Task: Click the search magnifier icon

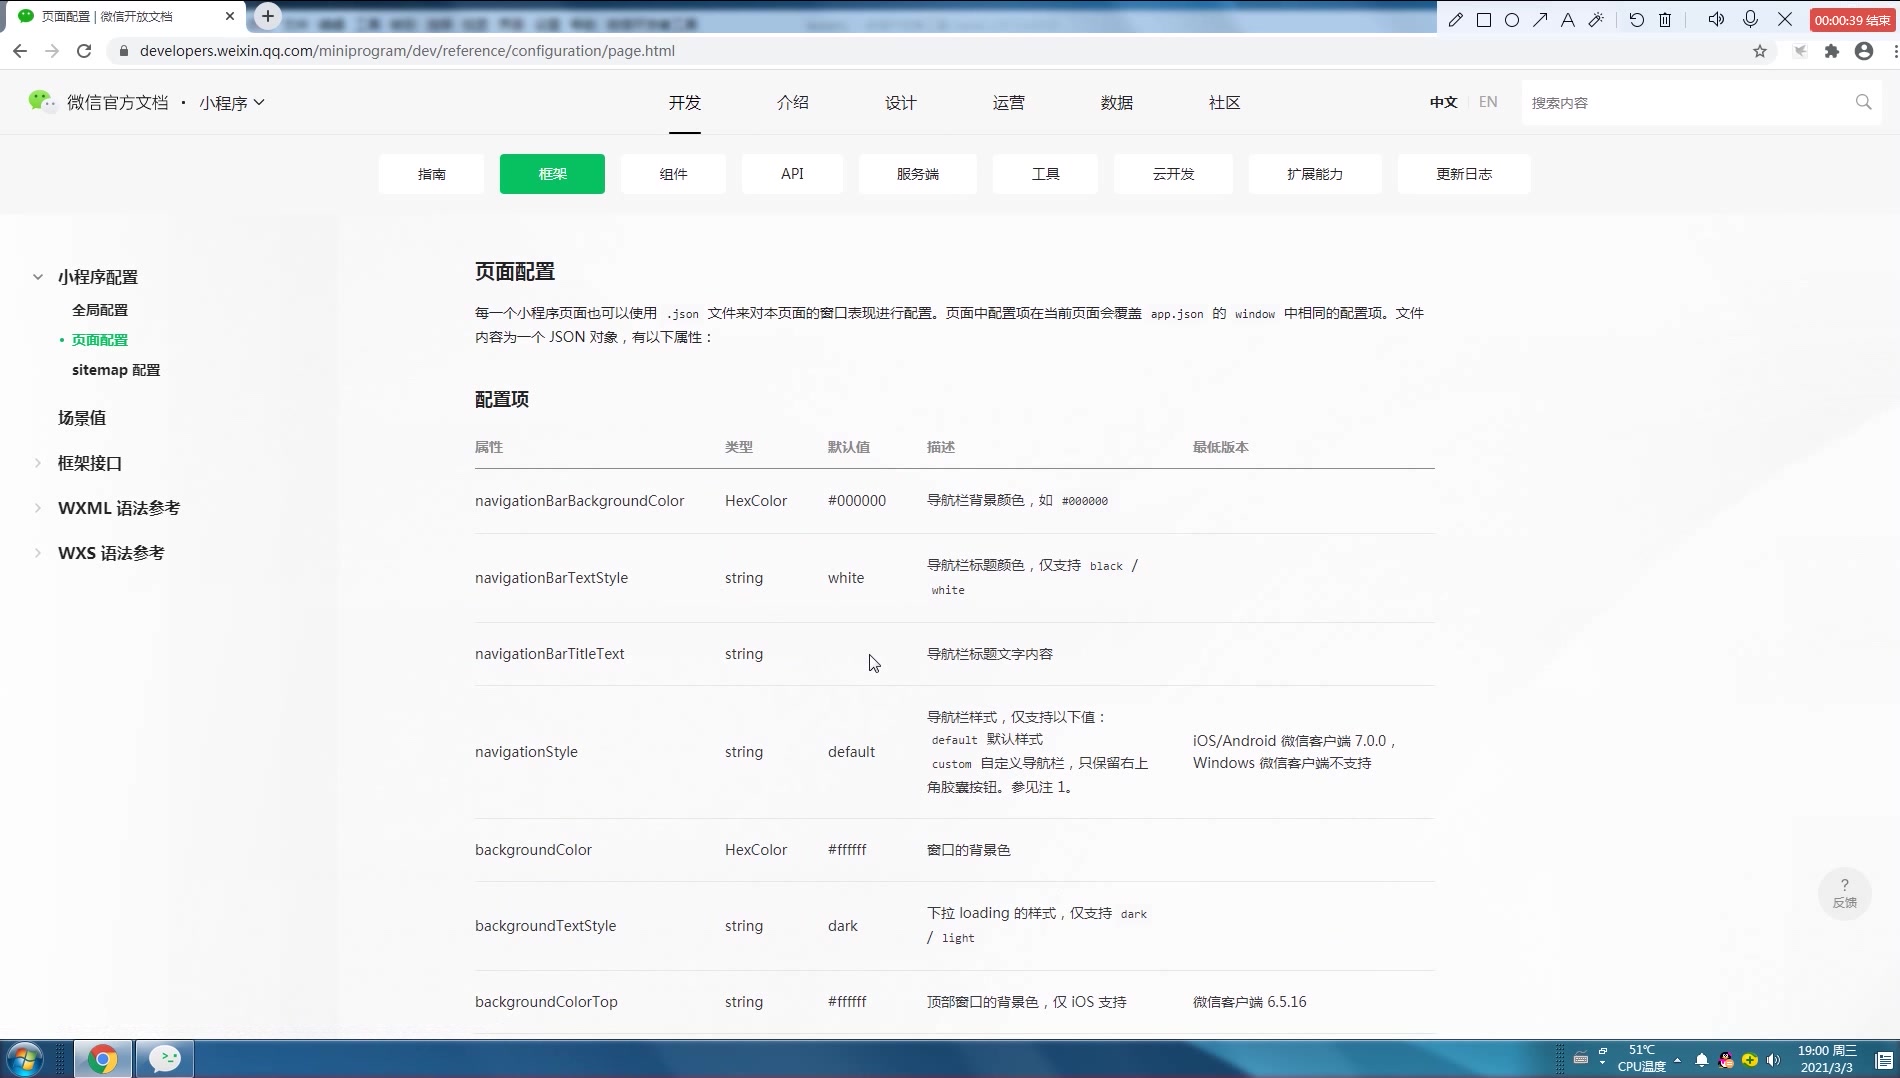Action: click(1862, 102)
